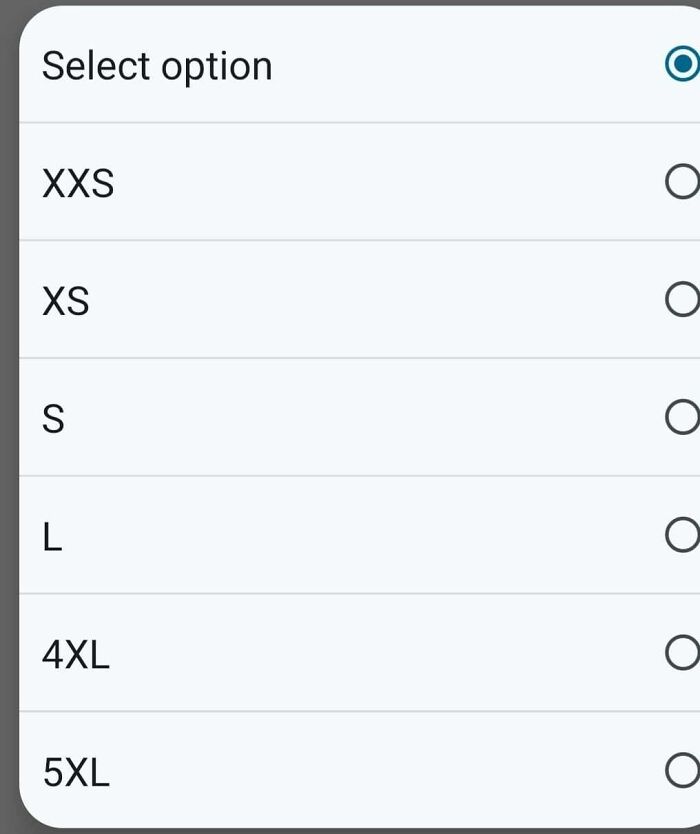Select the 5XL size option
700x834 pixels.
[350, 772]
